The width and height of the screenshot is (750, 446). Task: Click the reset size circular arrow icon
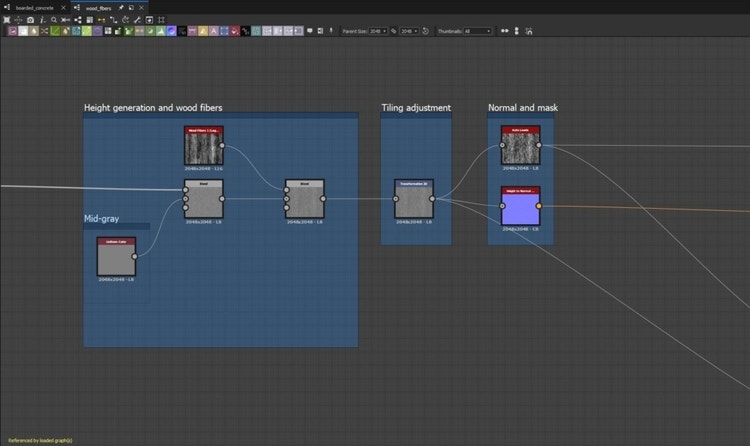pos(426,31)
